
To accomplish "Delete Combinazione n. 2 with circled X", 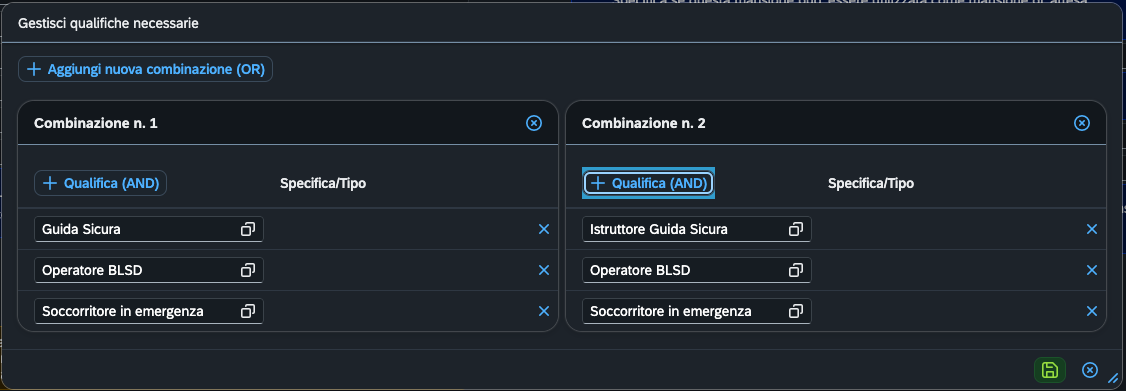I will (x=1081, y=124).
